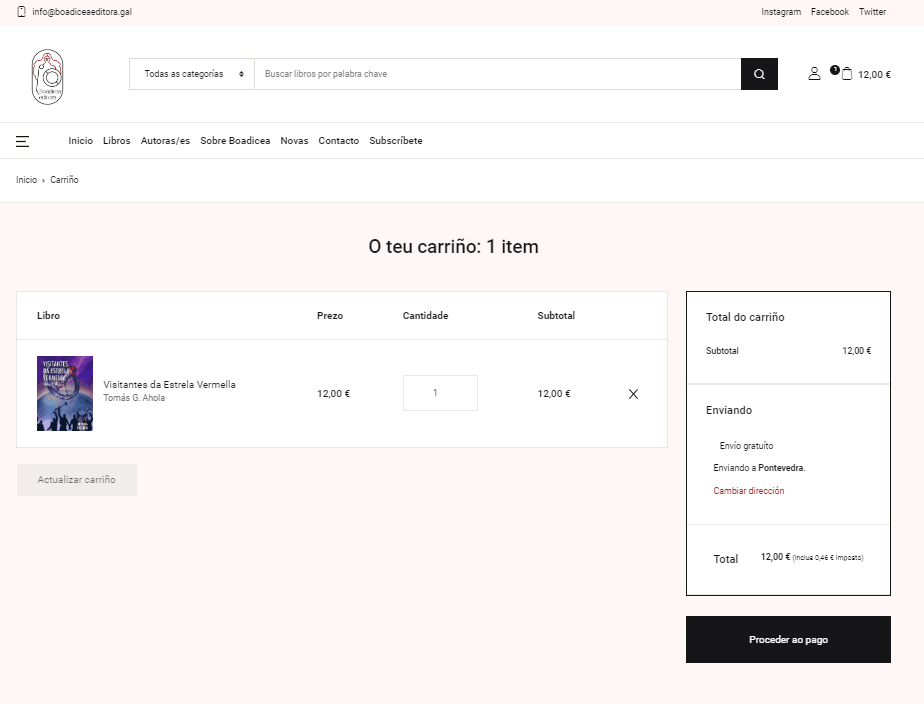Open Novas menu item
Screen dimensions: 924x704
(x=294, y=141)
